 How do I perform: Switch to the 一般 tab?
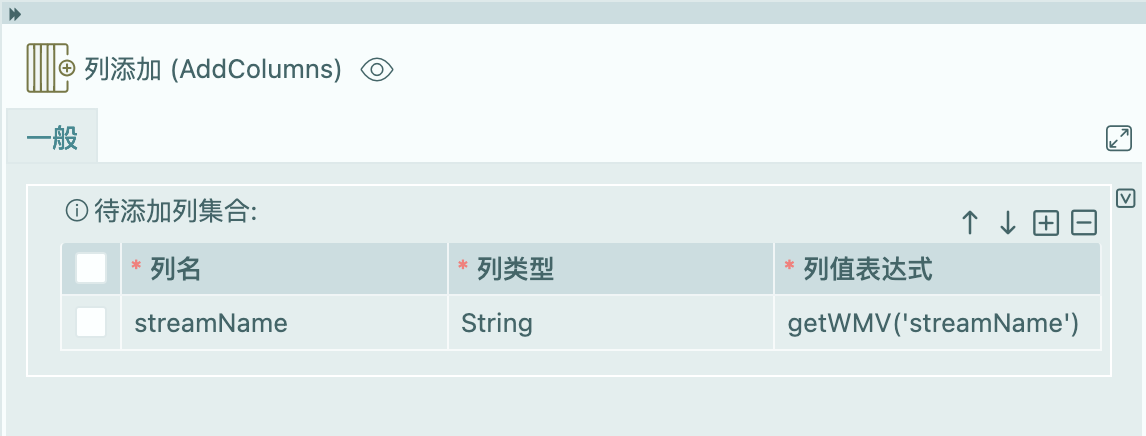(52, 138)
